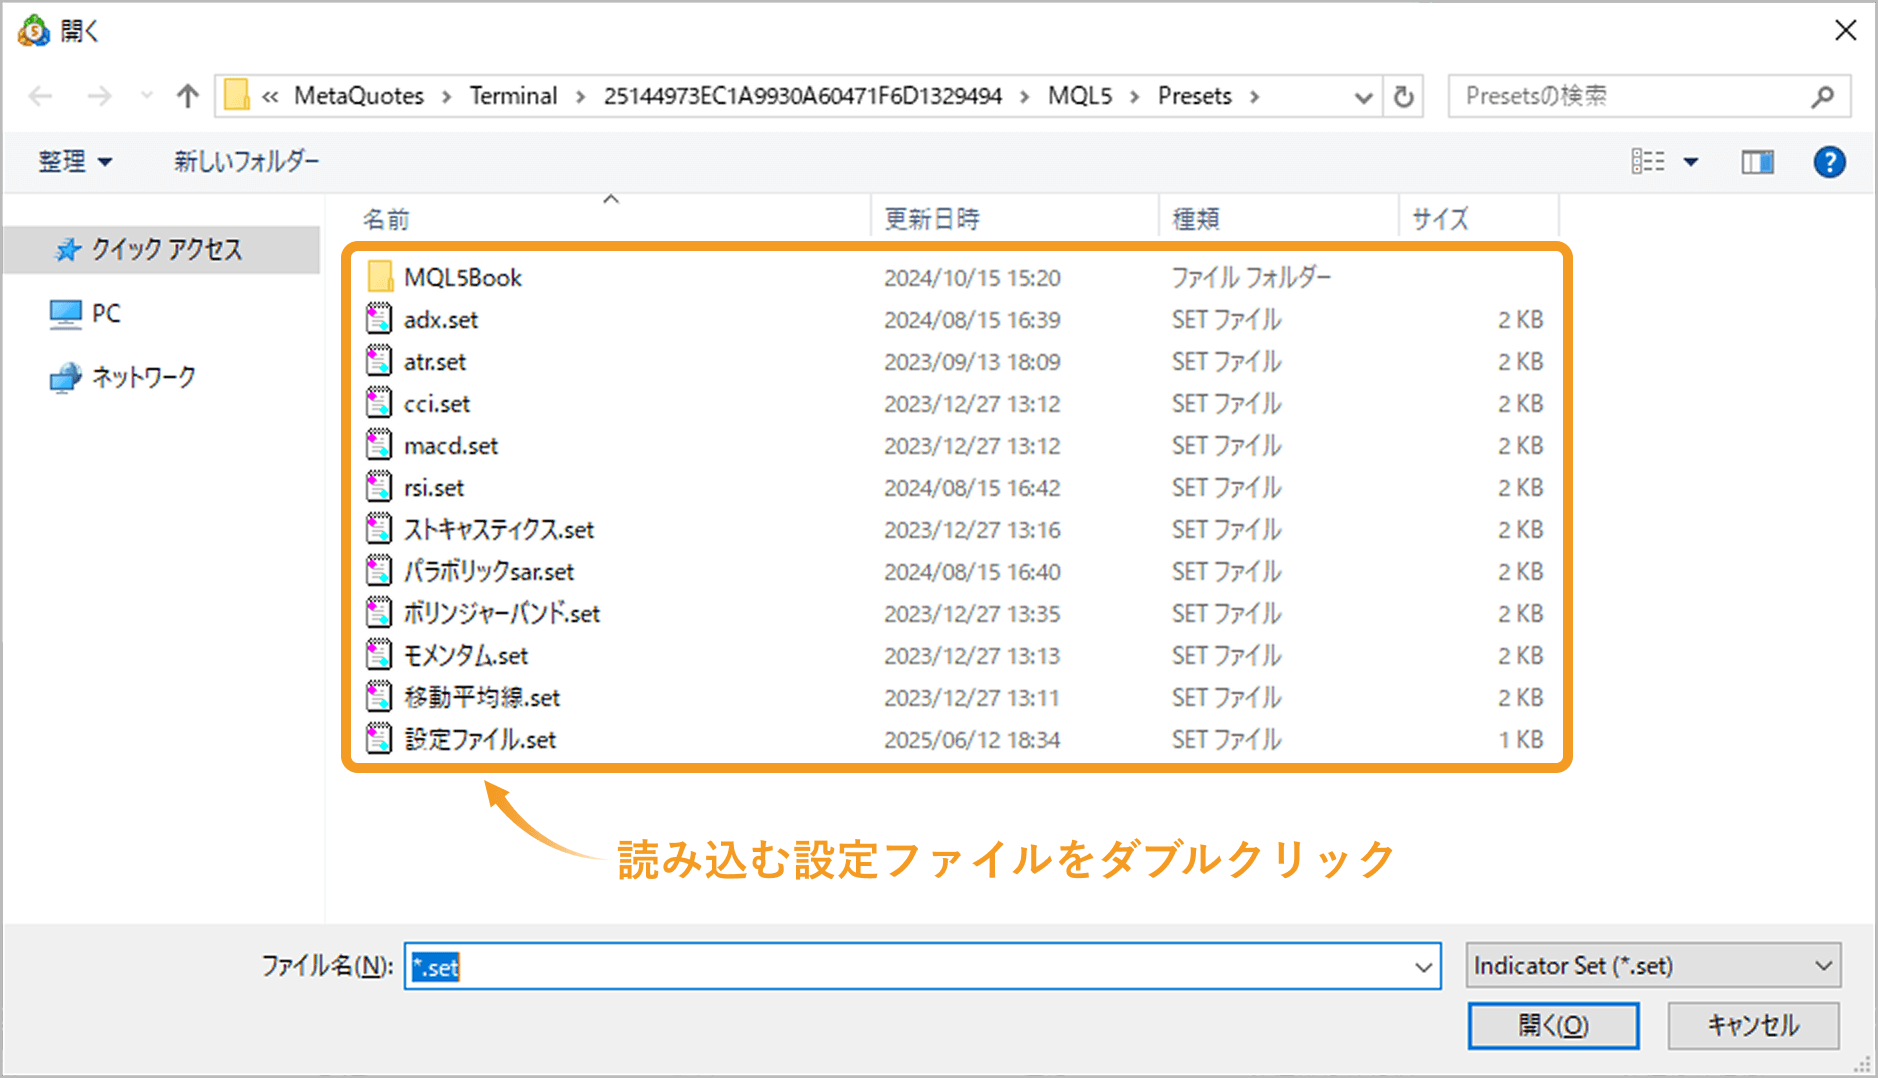This screenshot has width=1878, height=1078.
Task: Open the Indicator Set file type dropdown
Action: pos(1651,966)
